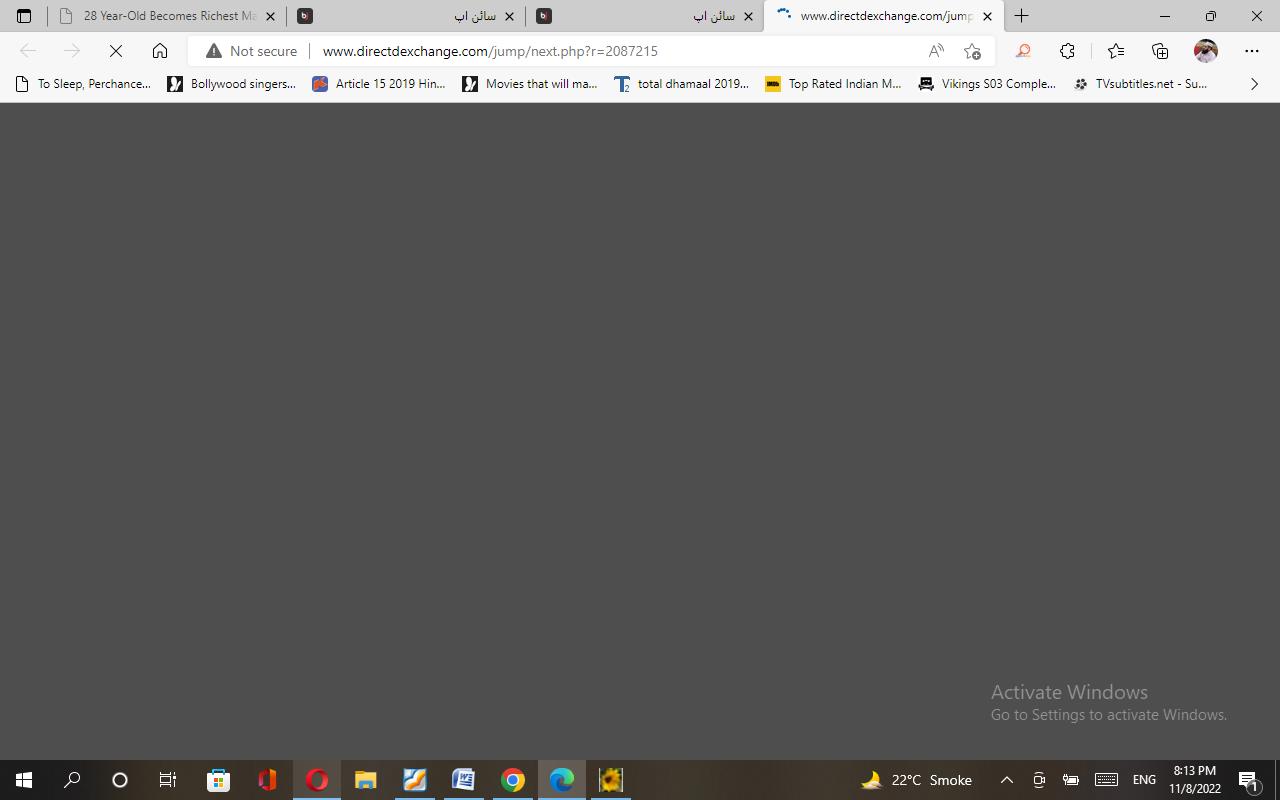Open the Extensions puzzle icon

(x=1067, y=51)
